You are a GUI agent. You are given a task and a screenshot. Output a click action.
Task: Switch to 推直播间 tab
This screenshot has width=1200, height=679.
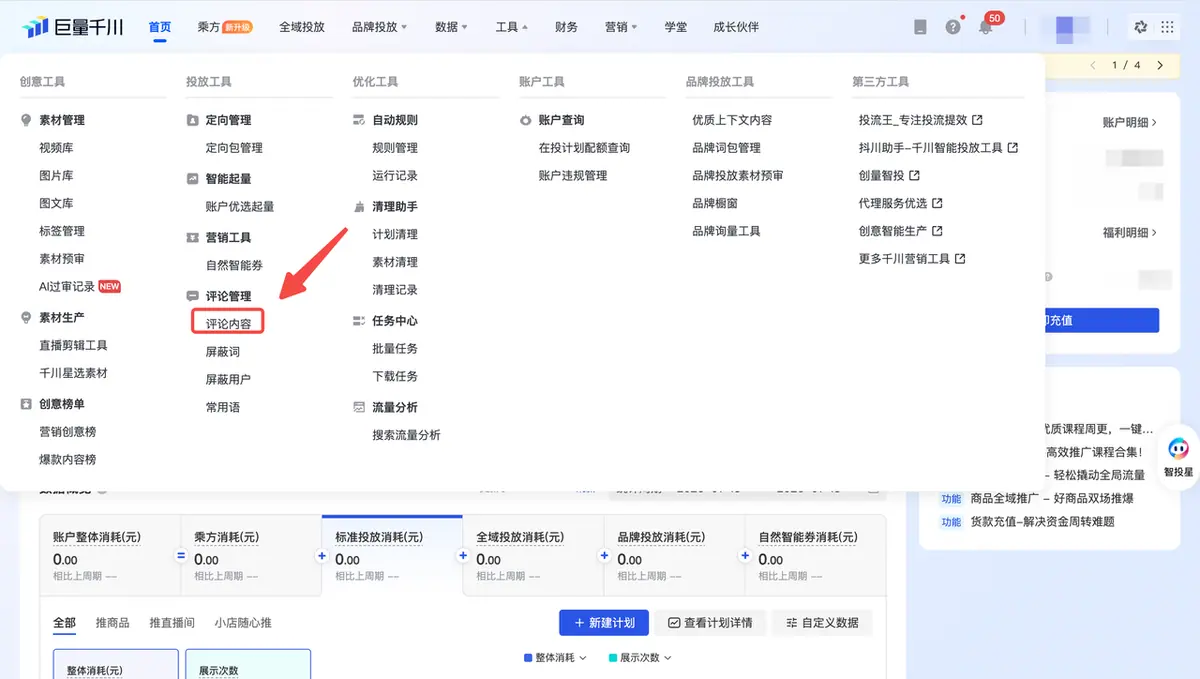(x=172, y=623)
